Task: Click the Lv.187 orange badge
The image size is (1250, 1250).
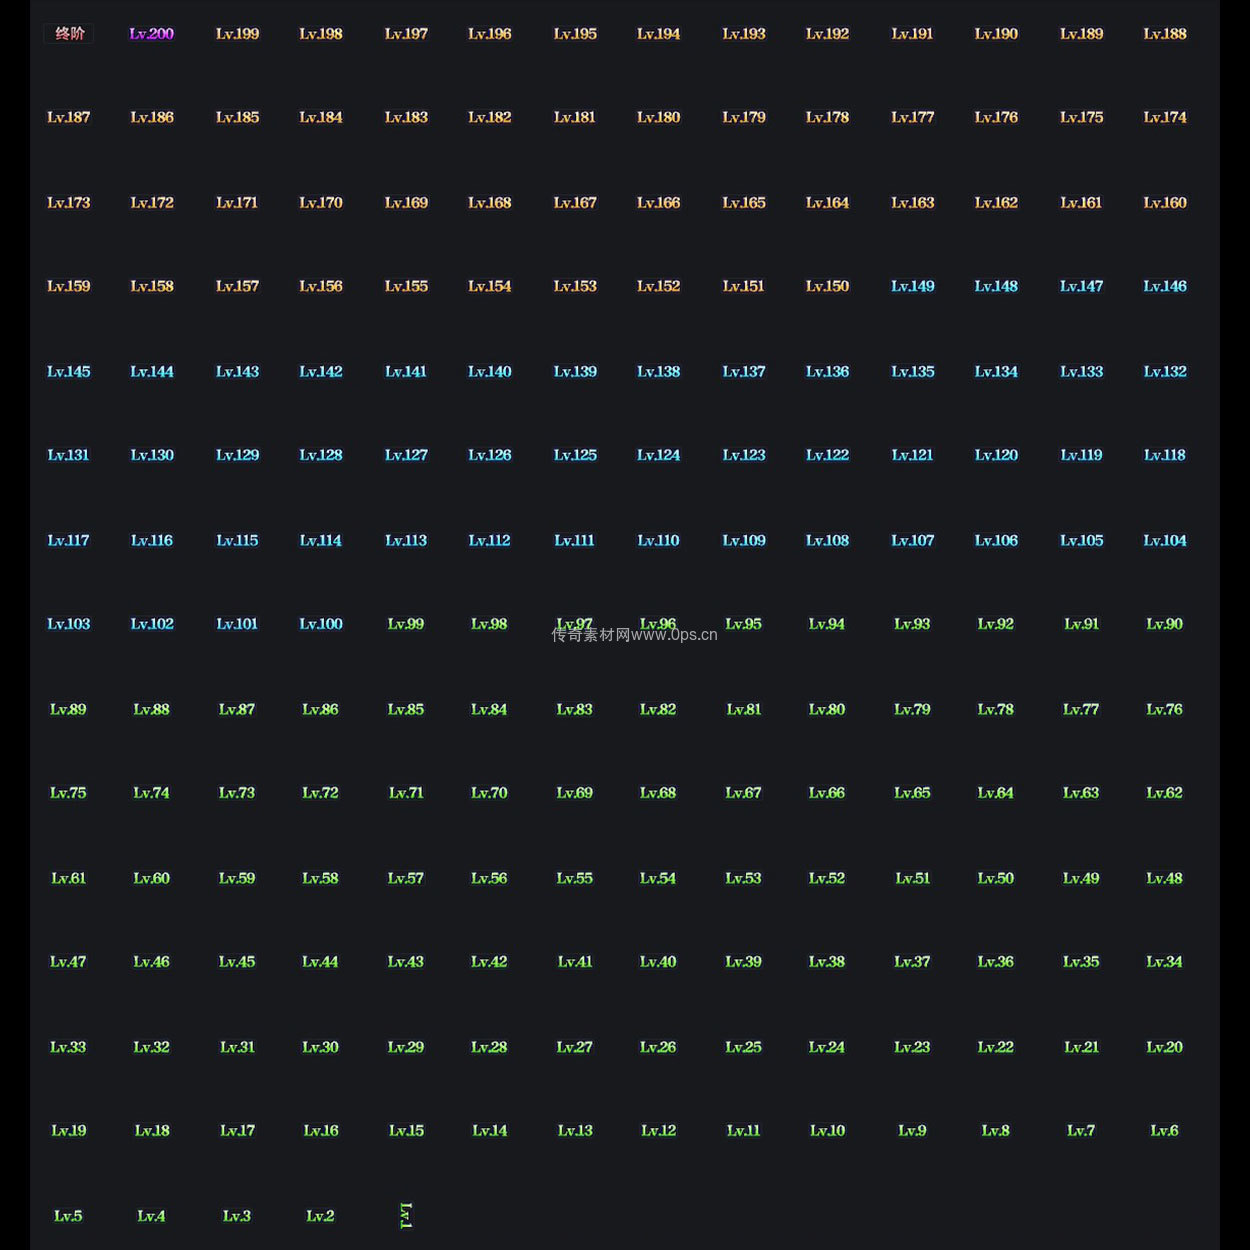Action: [x=68, y=117]
